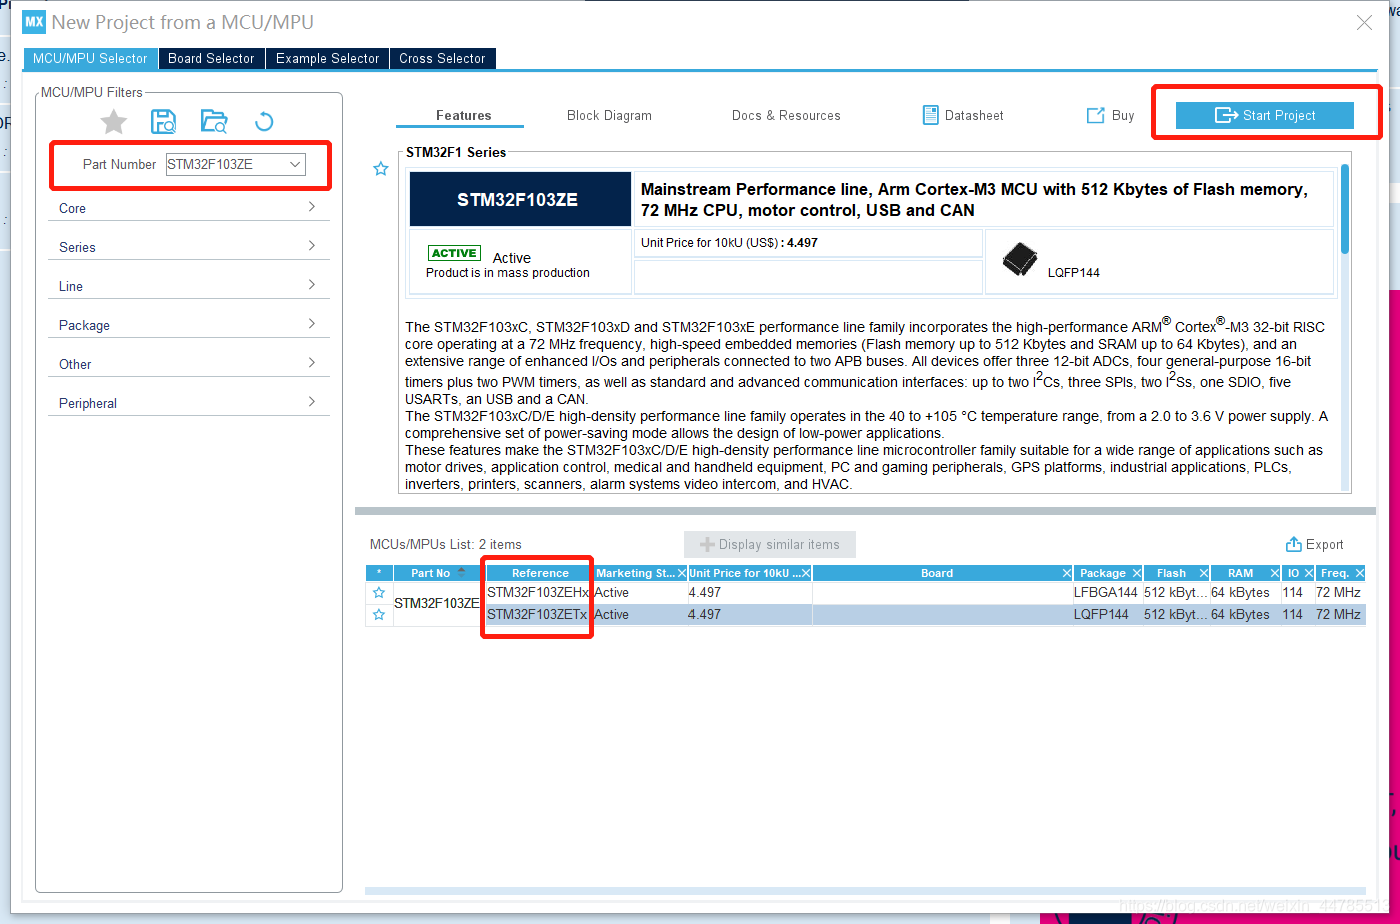Switch to Example Selector tab
This screenshot has height=924, width=1400.
(x=328, y=58)
